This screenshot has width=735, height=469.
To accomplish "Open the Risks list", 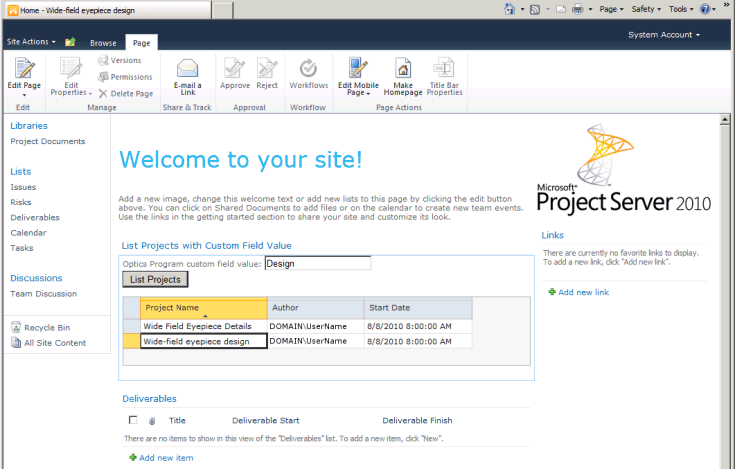I will tap(21, 202).
